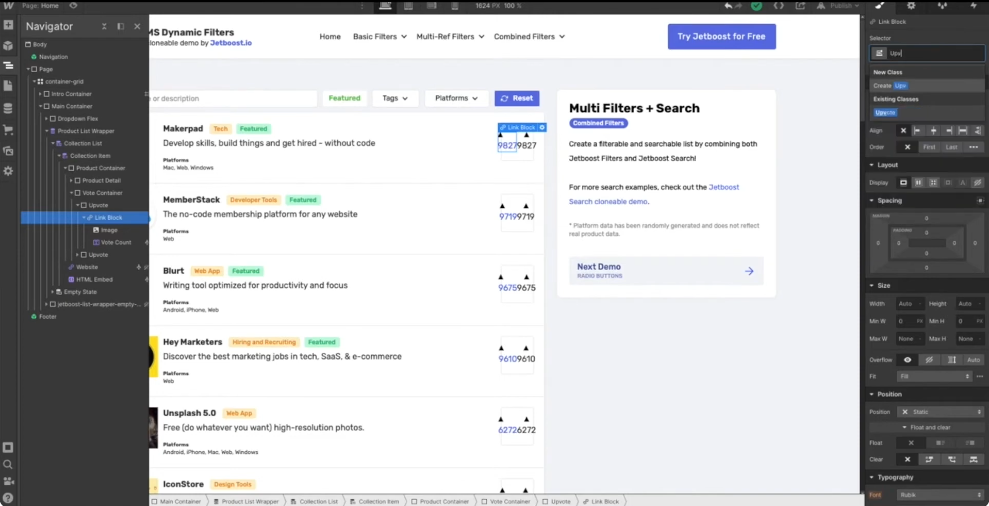The height and width of the screenshot is (506, 989).
Task: Set Order to Last
Action: click(x=951, y=147)
